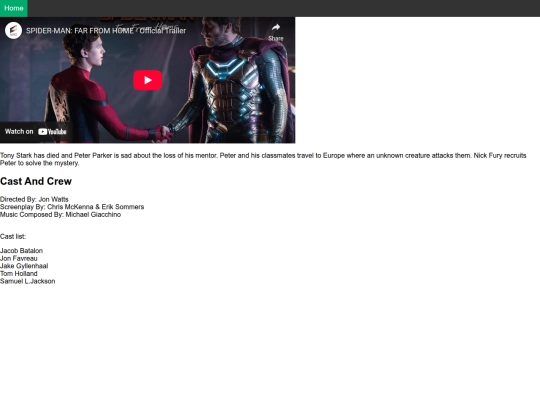Click 'Screenplay By: Chris McKenna & Erik Sommers'
Image resolution: width=540 pixels, height=405 pixels.
pyautogui.click(x=72, y=207)
